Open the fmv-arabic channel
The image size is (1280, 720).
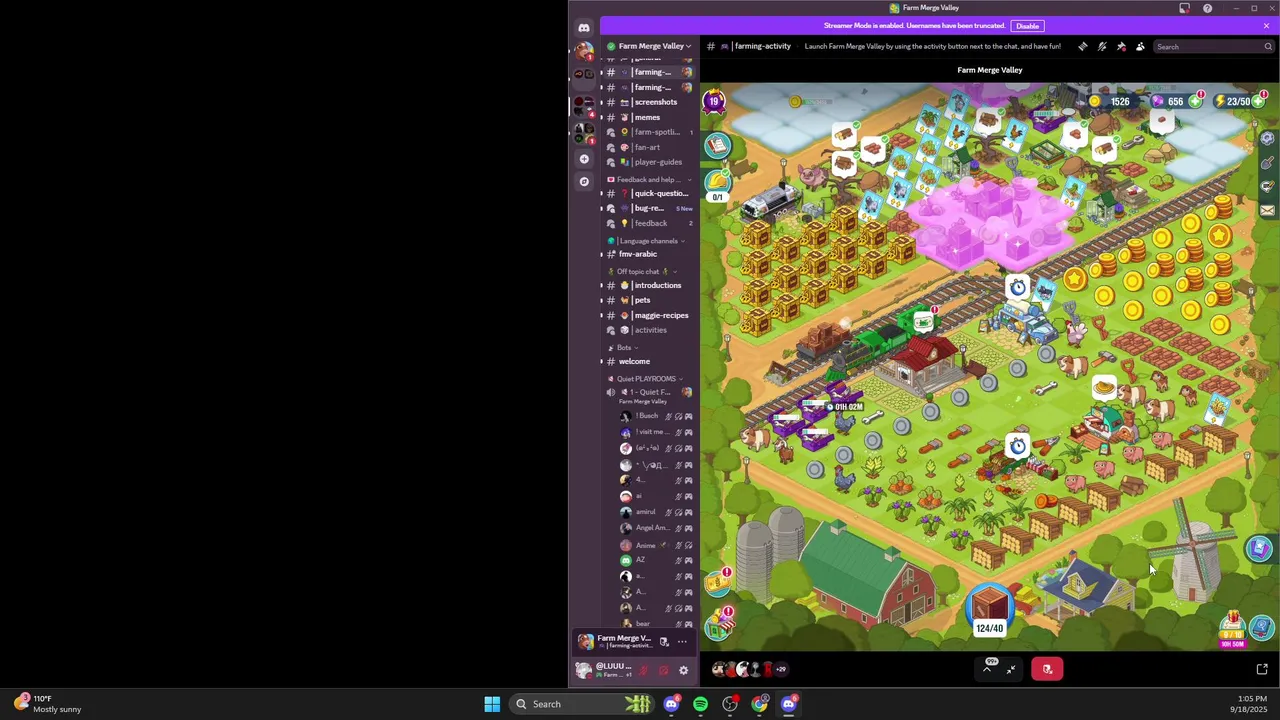[x=647, y=254]
